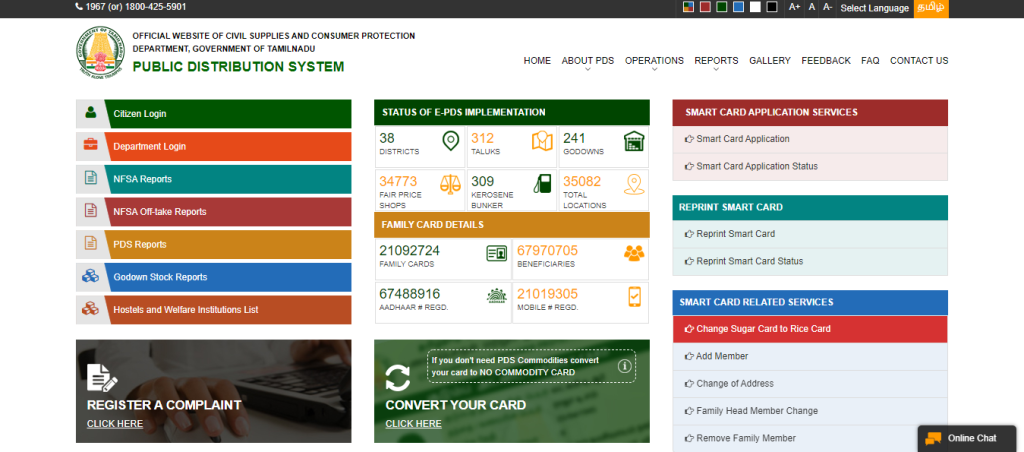Click the Online Chat speech bubble icon

click(x=933, y=438)
